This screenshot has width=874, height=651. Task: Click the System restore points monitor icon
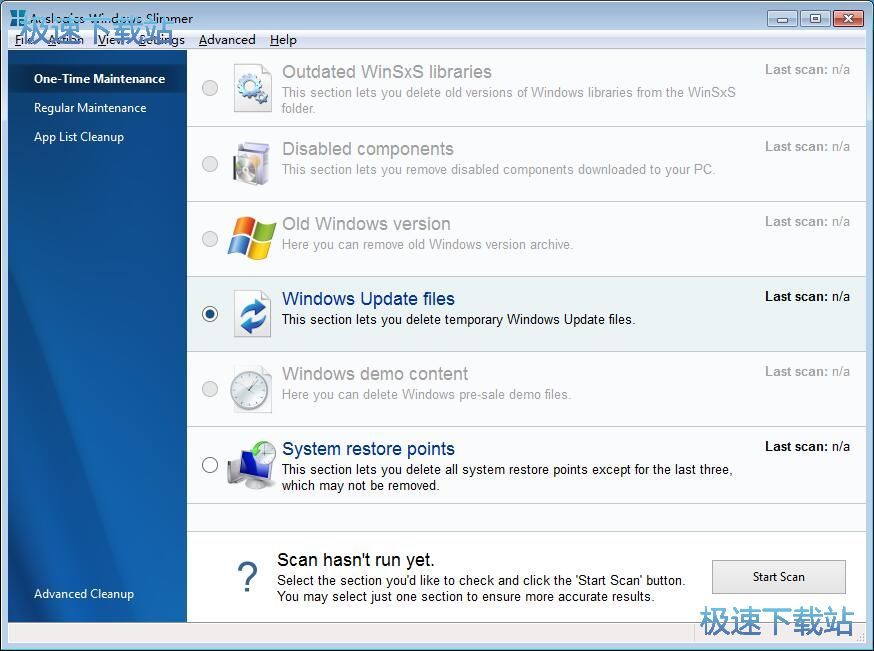coord(251,465)
